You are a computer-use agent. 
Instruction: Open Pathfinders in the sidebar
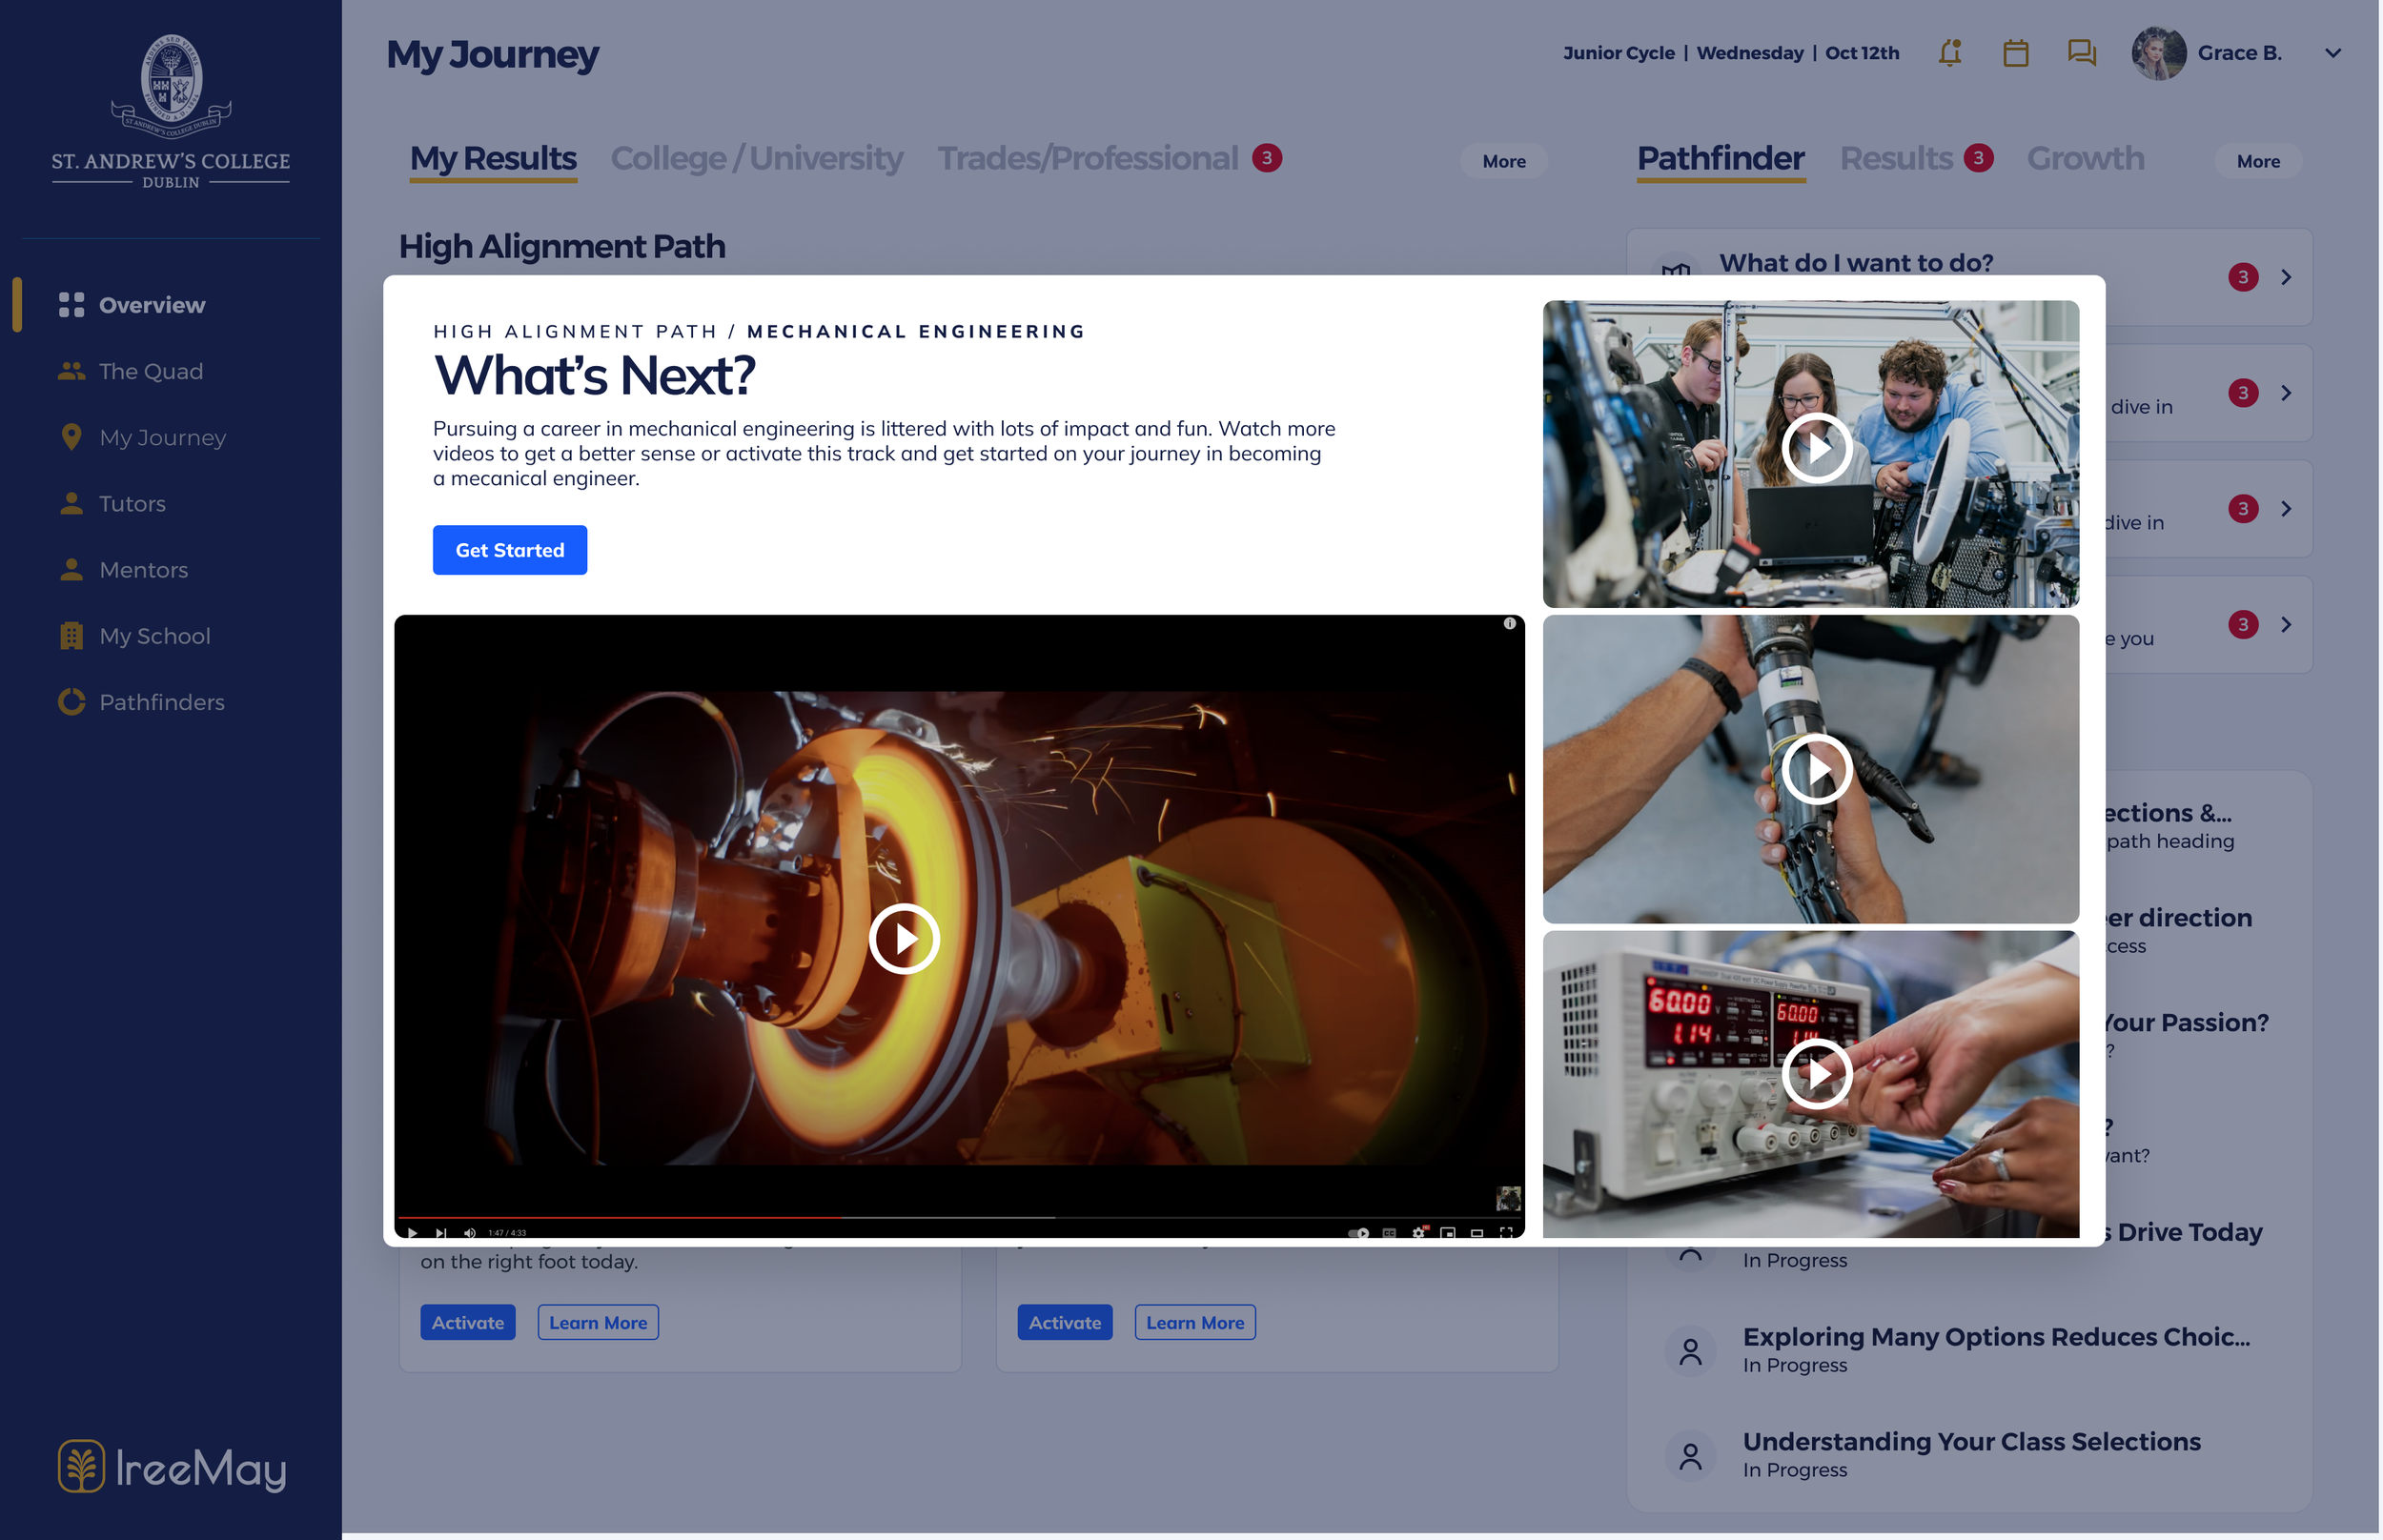[161, 702]
